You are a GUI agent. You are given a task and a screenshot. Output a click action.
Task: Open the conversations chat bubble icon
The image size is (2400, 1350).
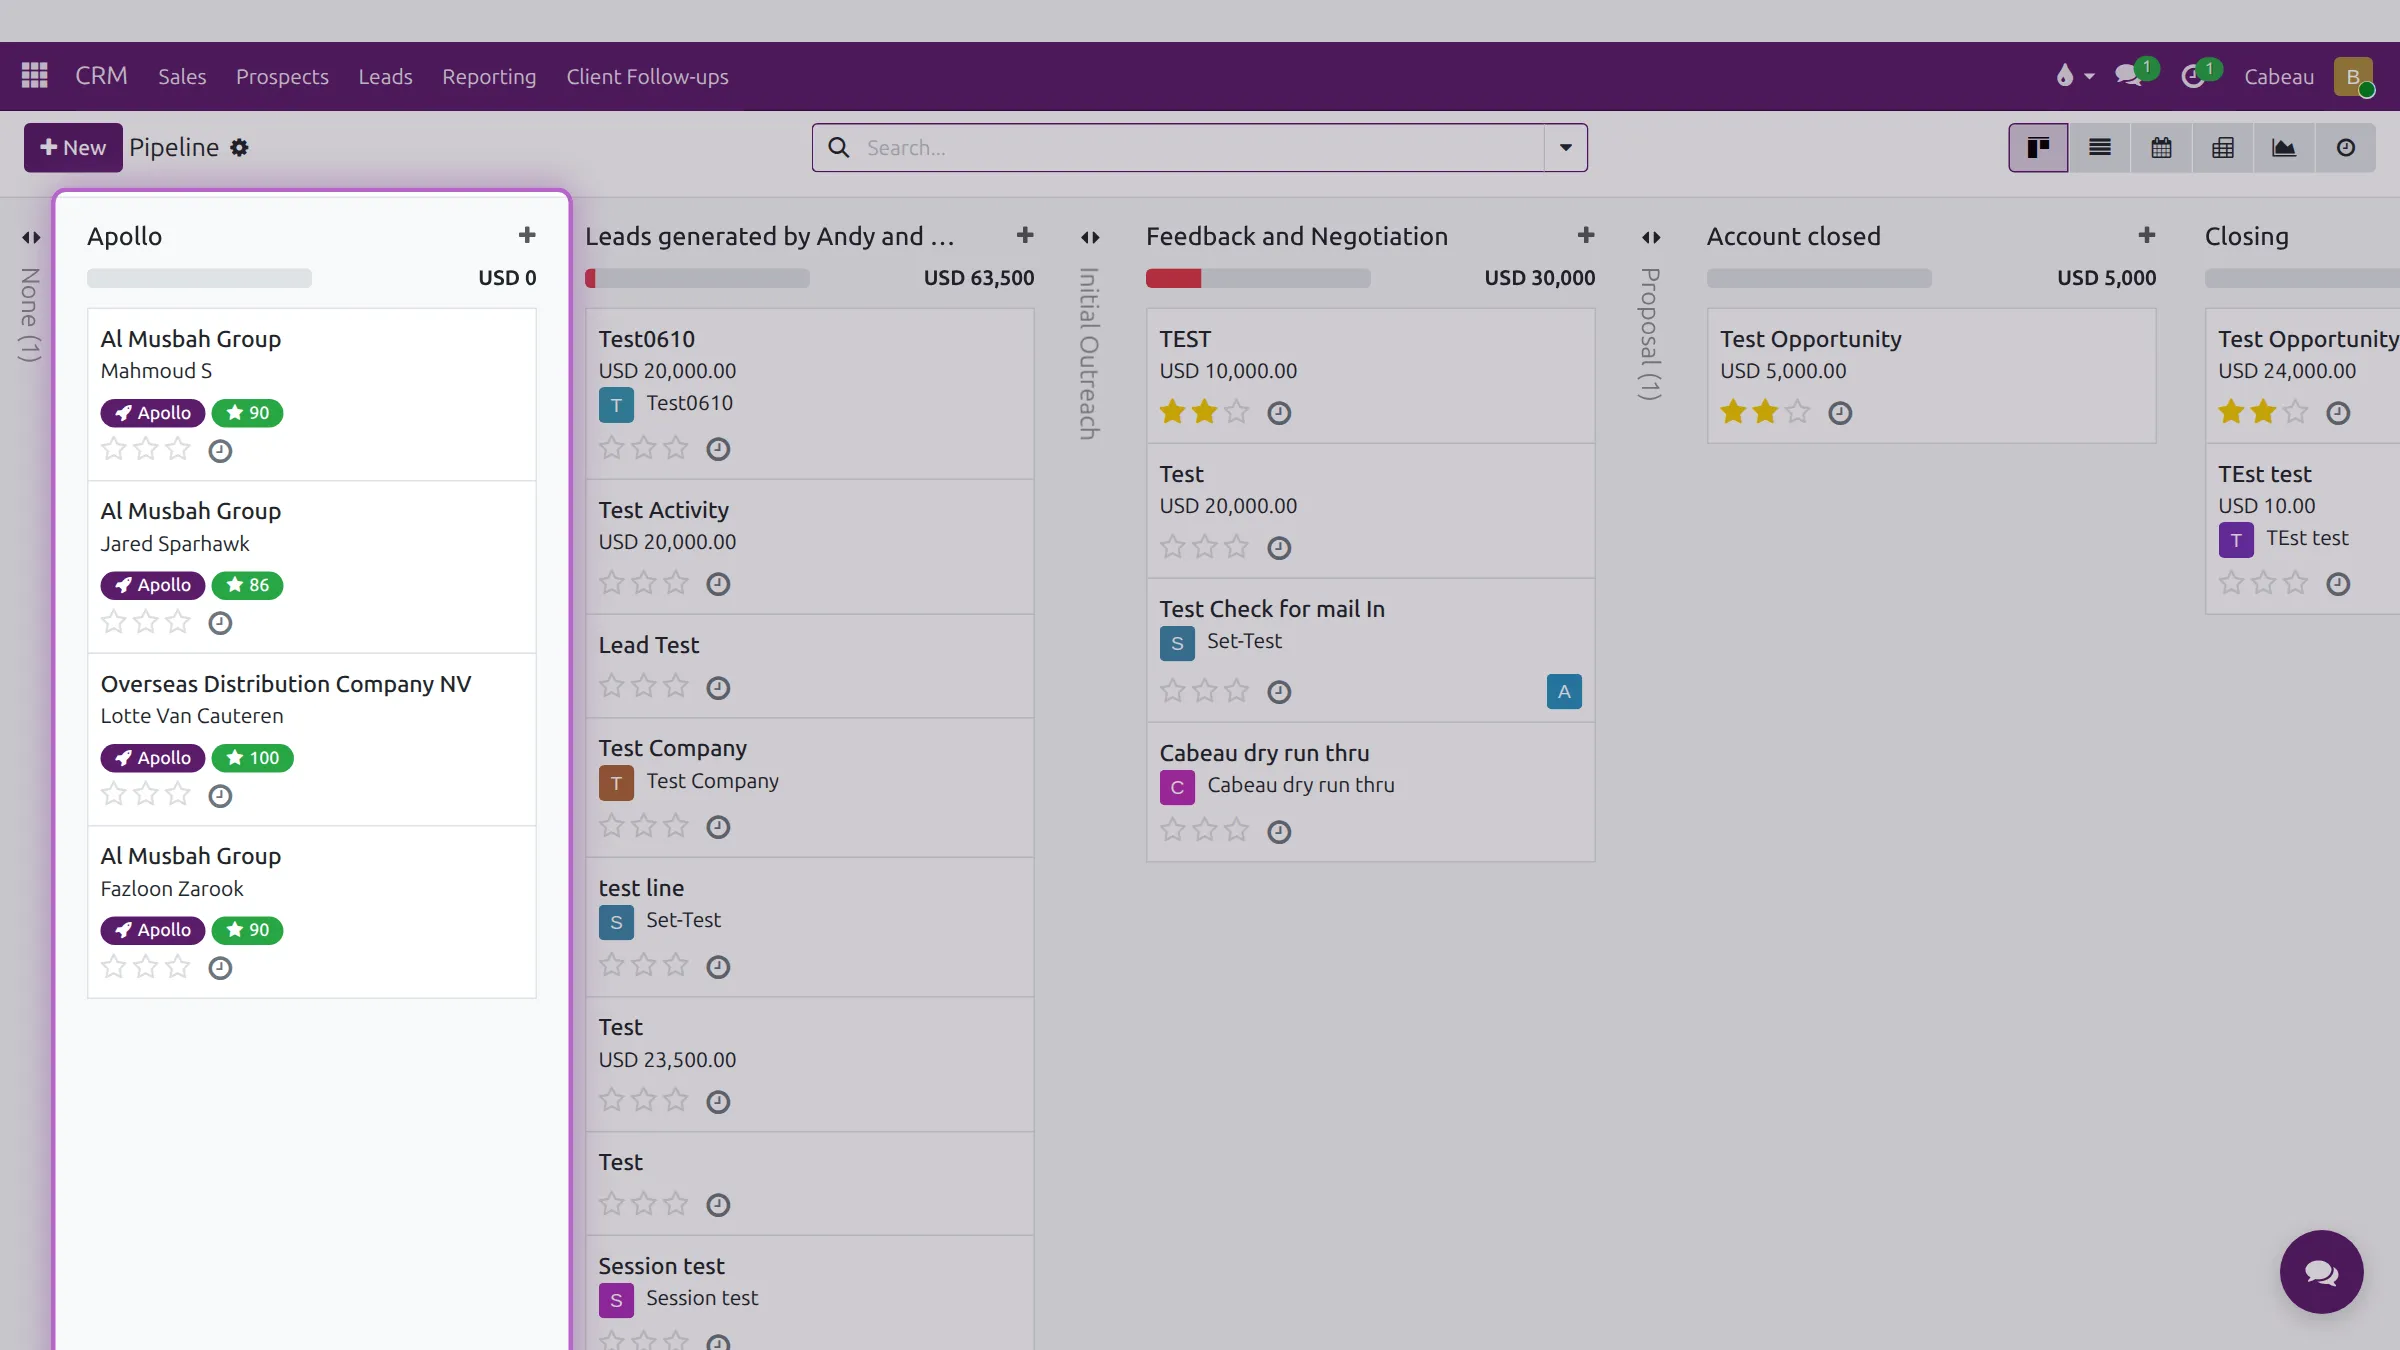tap(2130, 75)
